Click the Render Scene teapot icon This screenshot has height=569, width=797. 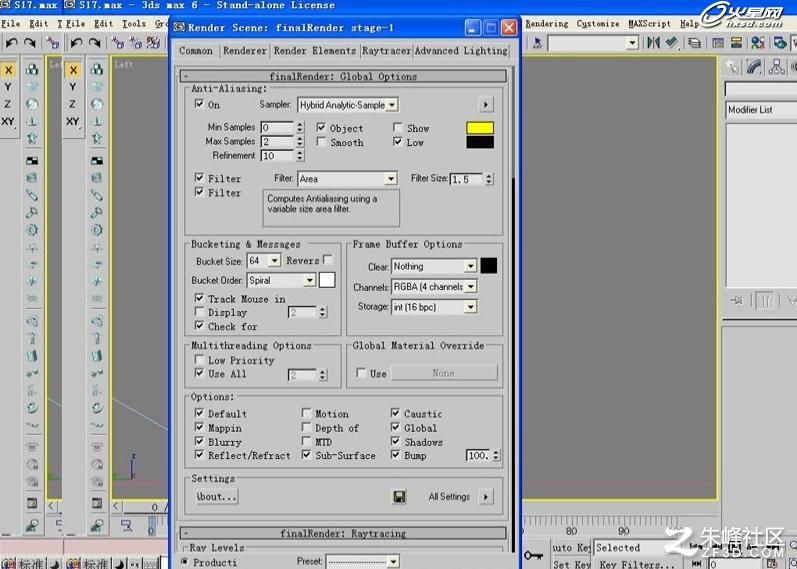tap(780, 43)
